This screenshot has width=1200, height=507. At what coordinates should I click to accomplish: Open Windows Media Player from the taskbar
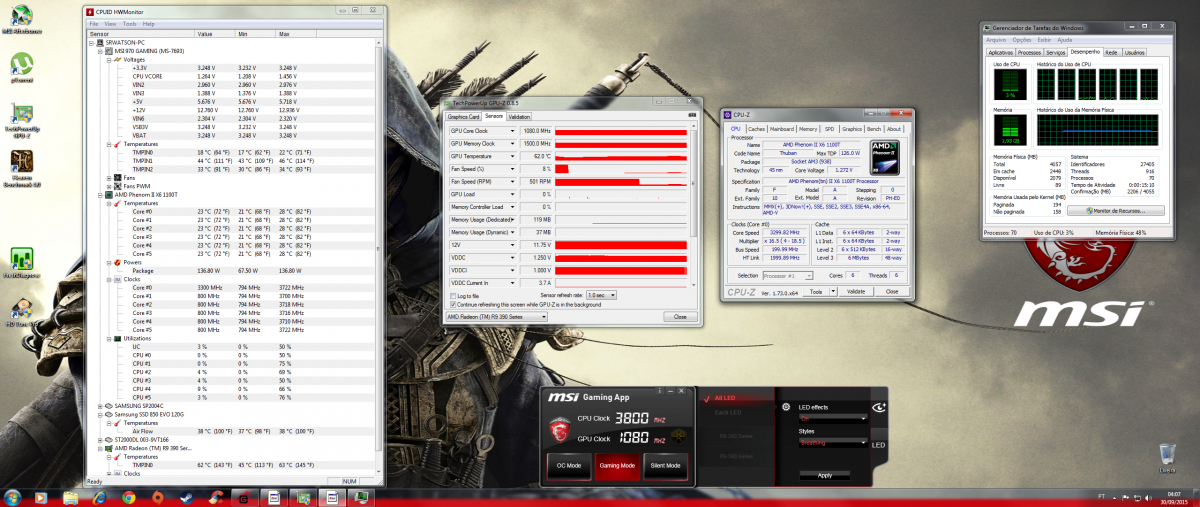[42, 497]
